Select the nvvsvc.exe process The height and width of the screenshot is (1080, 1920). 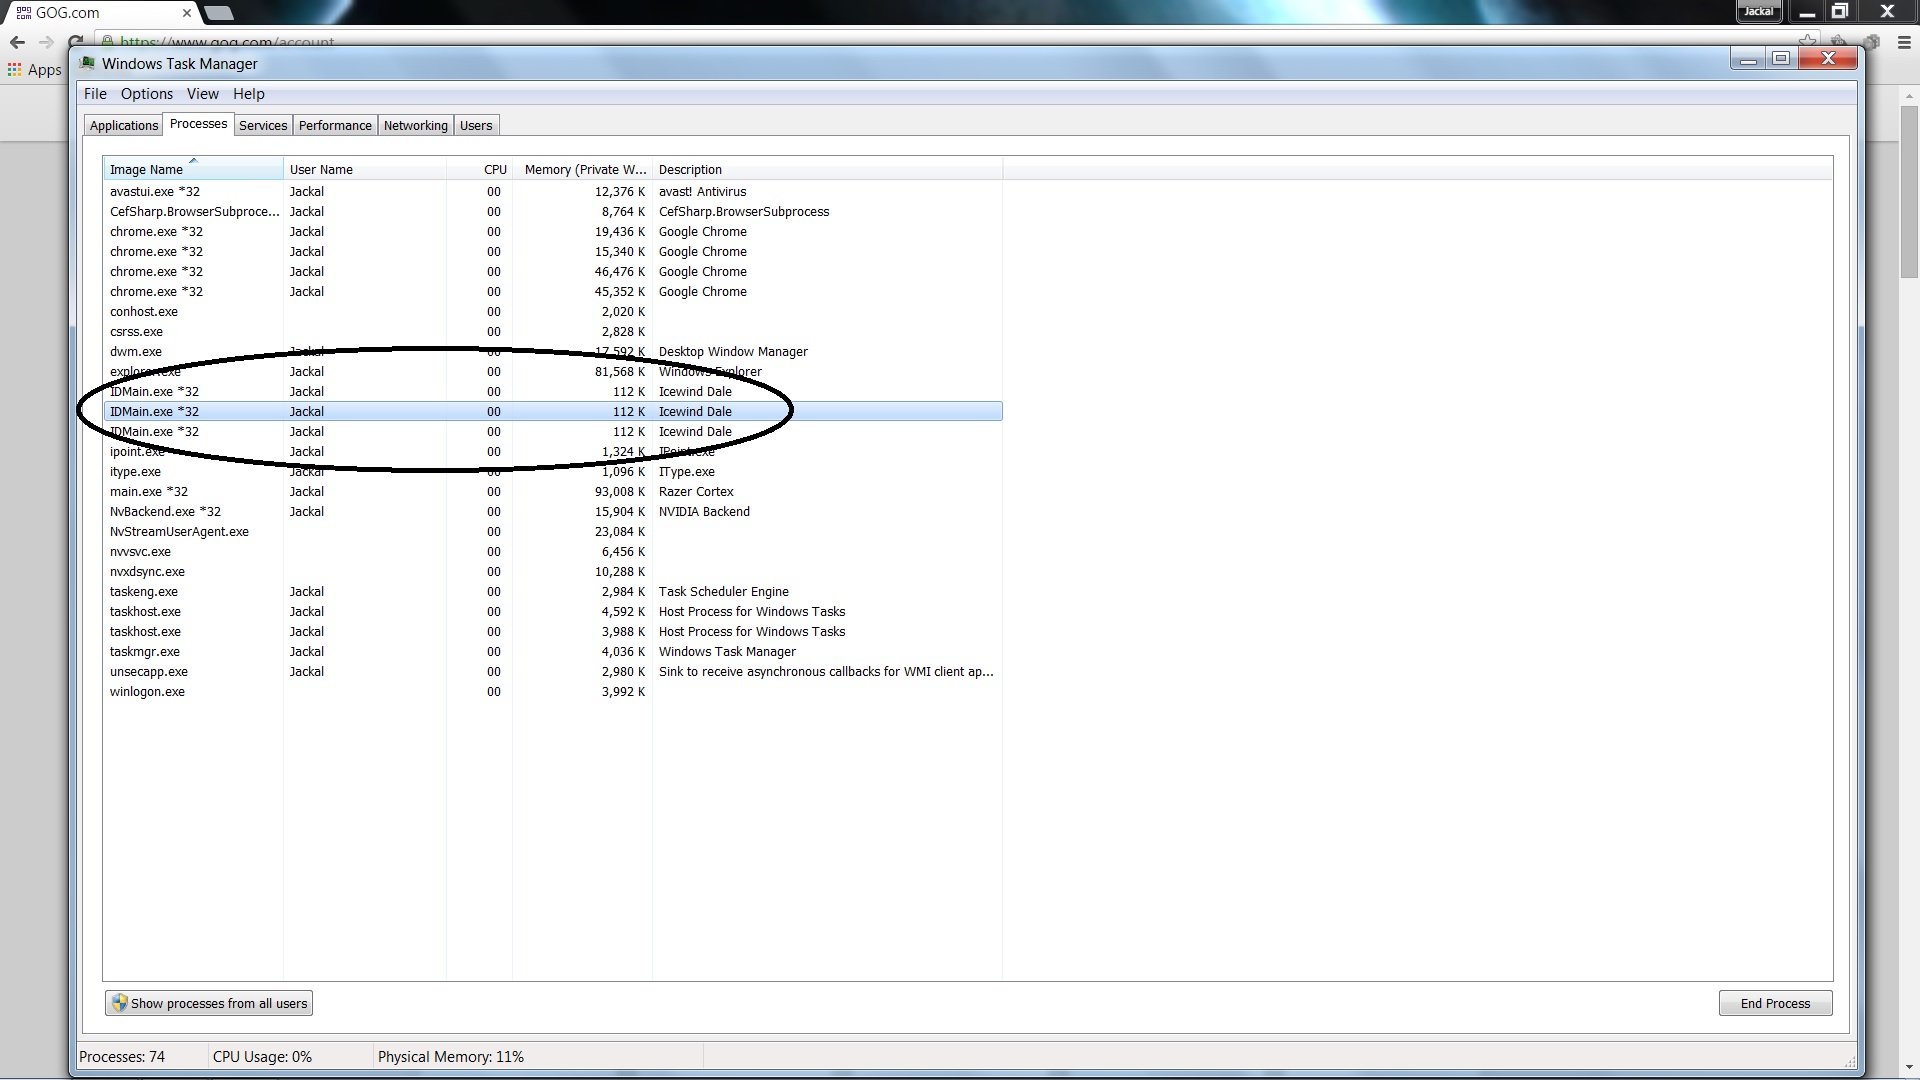tap(552, 552)
